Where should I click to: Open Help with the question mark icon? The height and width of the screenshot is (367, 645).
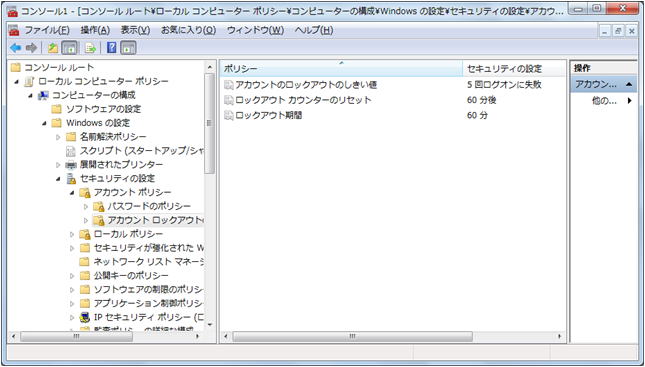pos(111,48)
